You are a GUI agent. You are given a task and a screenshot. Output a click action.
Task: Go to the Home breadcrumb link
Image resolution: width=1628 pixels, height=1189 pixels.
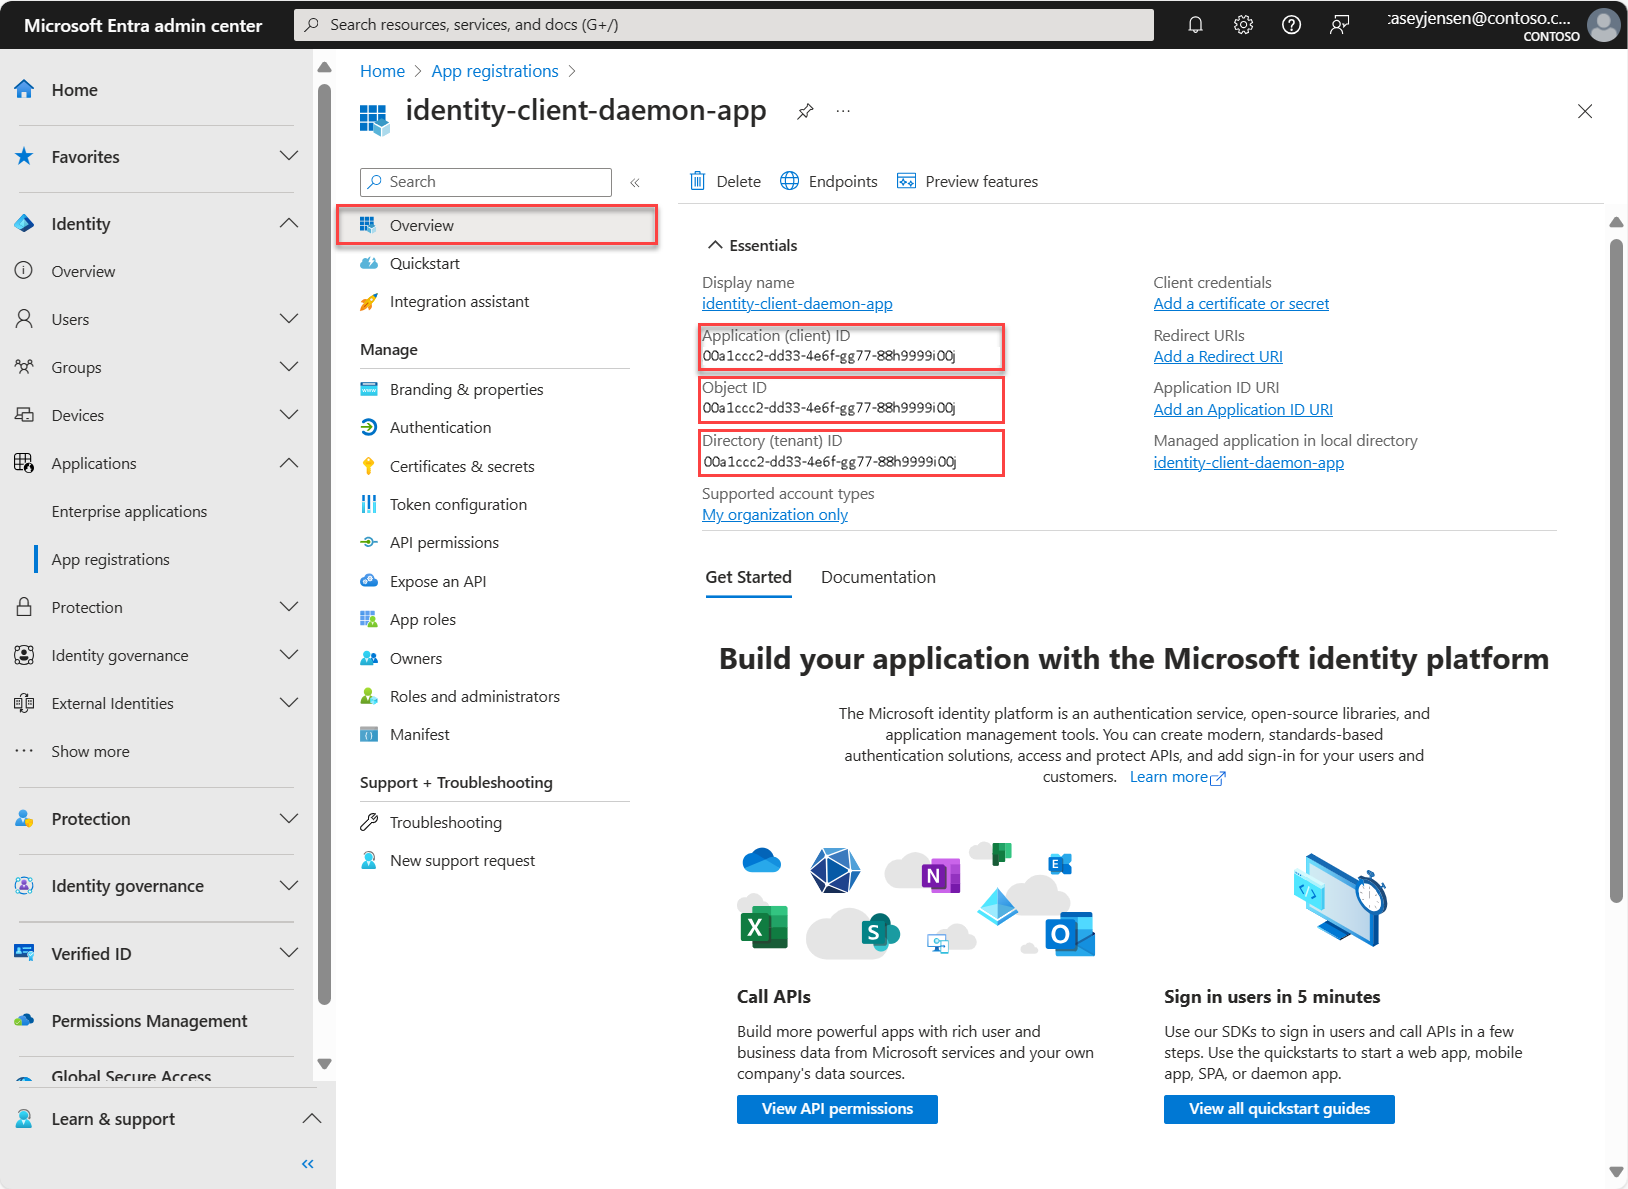tap(382, 71)
